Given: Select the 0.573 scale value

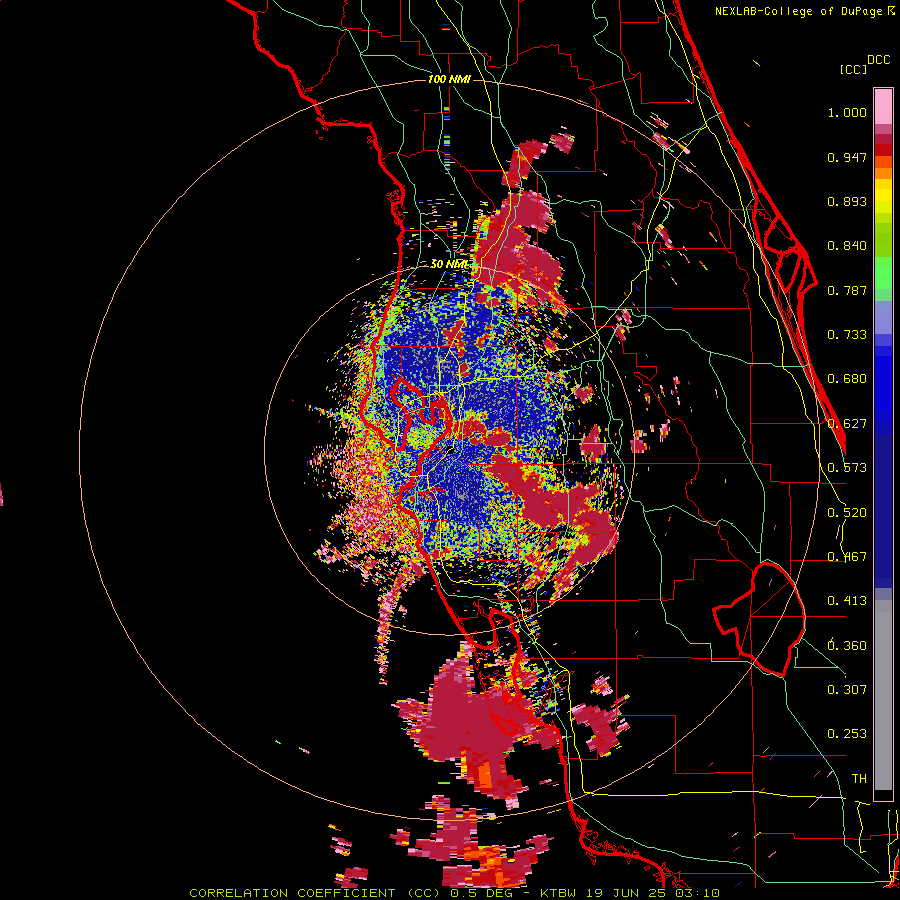Looking at the screenshot, I should tap(847, 468).
